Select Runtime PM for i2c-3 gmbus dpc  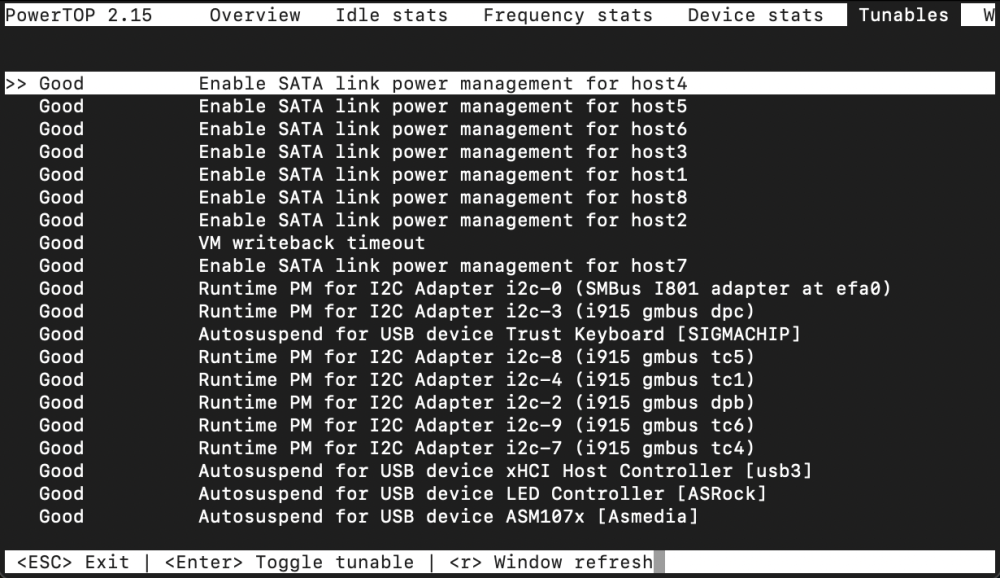[x=499, y=311]
